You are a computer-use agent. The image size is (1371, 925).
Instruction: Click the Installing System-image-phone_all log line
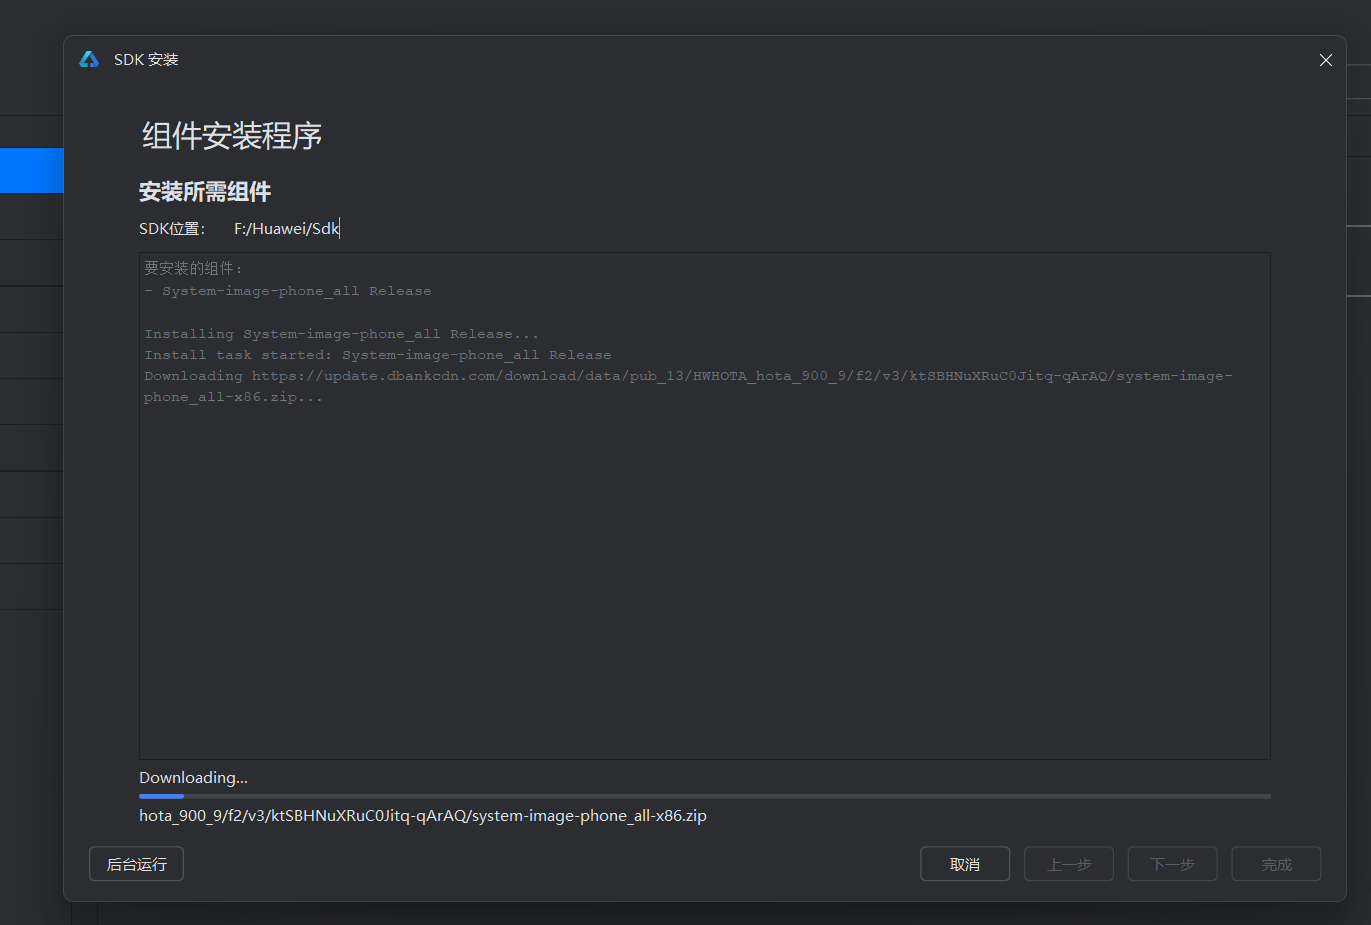[341, 334]
